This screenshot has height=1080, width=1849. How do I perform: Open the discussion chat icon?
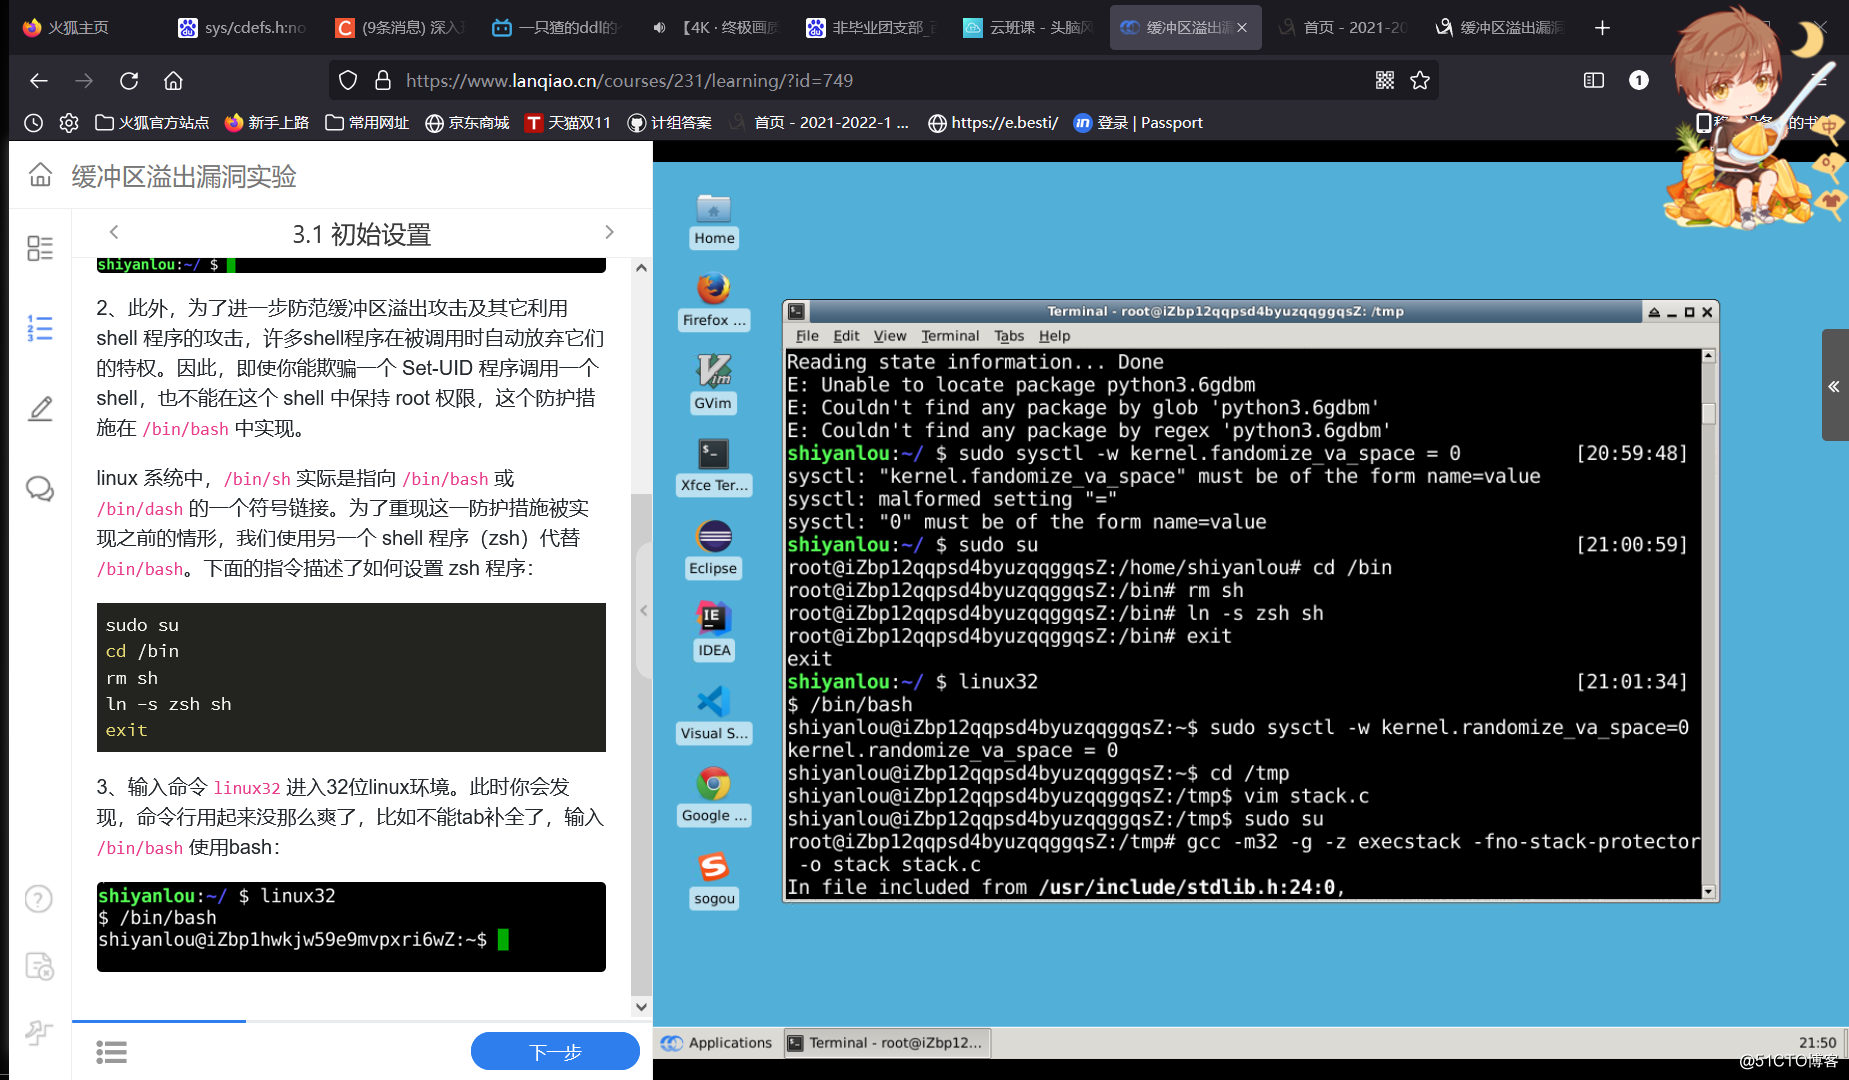pos(40,488)
